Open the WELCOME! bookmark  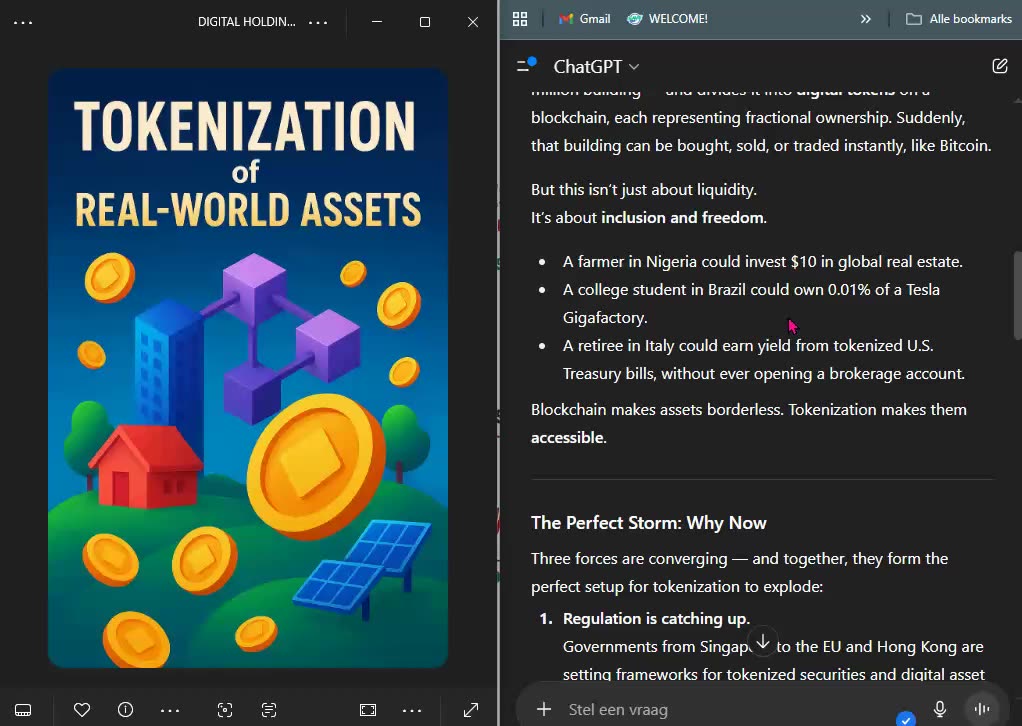[x=667, y=19]
